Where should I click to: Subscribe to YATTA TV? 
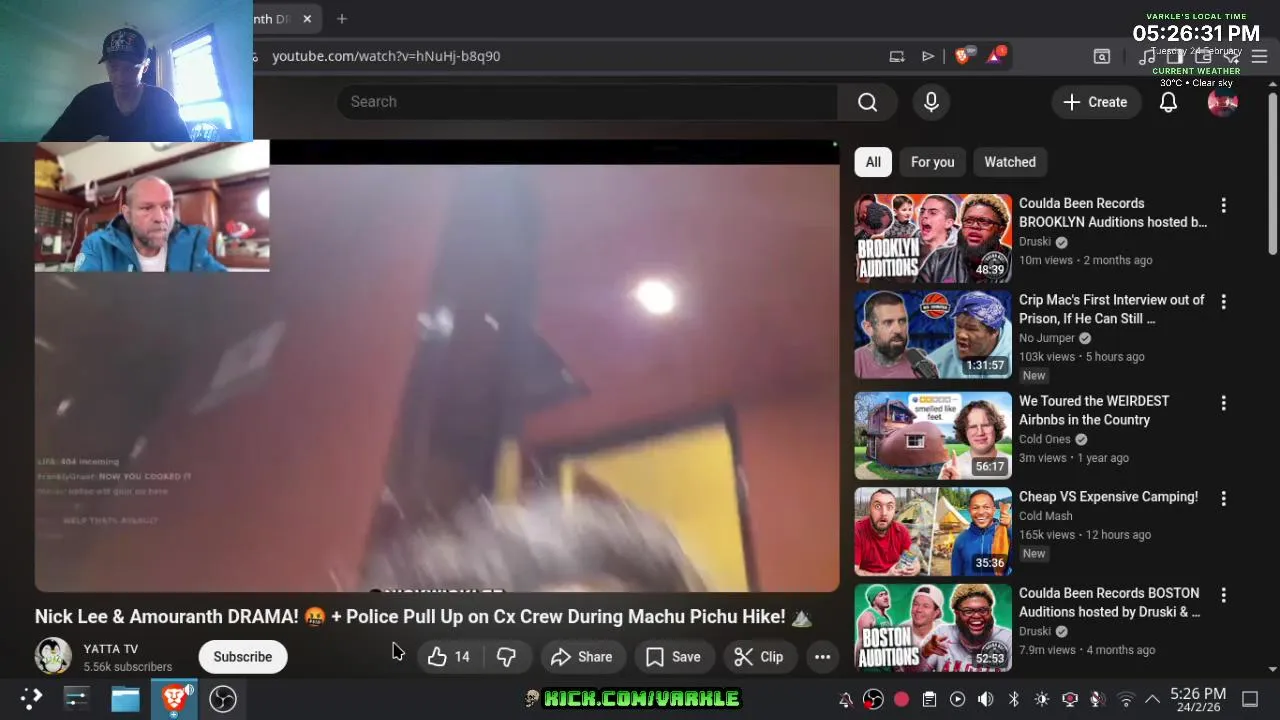tap(242, 657)
